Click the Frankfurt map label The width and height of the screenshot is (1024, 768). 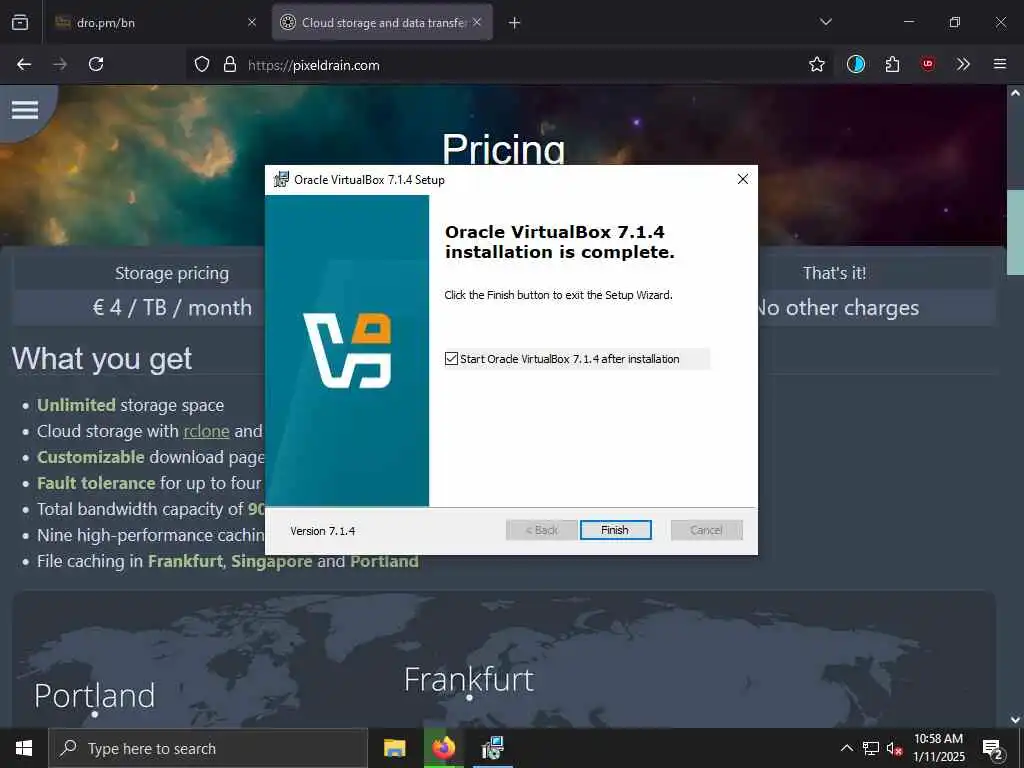(x=469, y=680)
